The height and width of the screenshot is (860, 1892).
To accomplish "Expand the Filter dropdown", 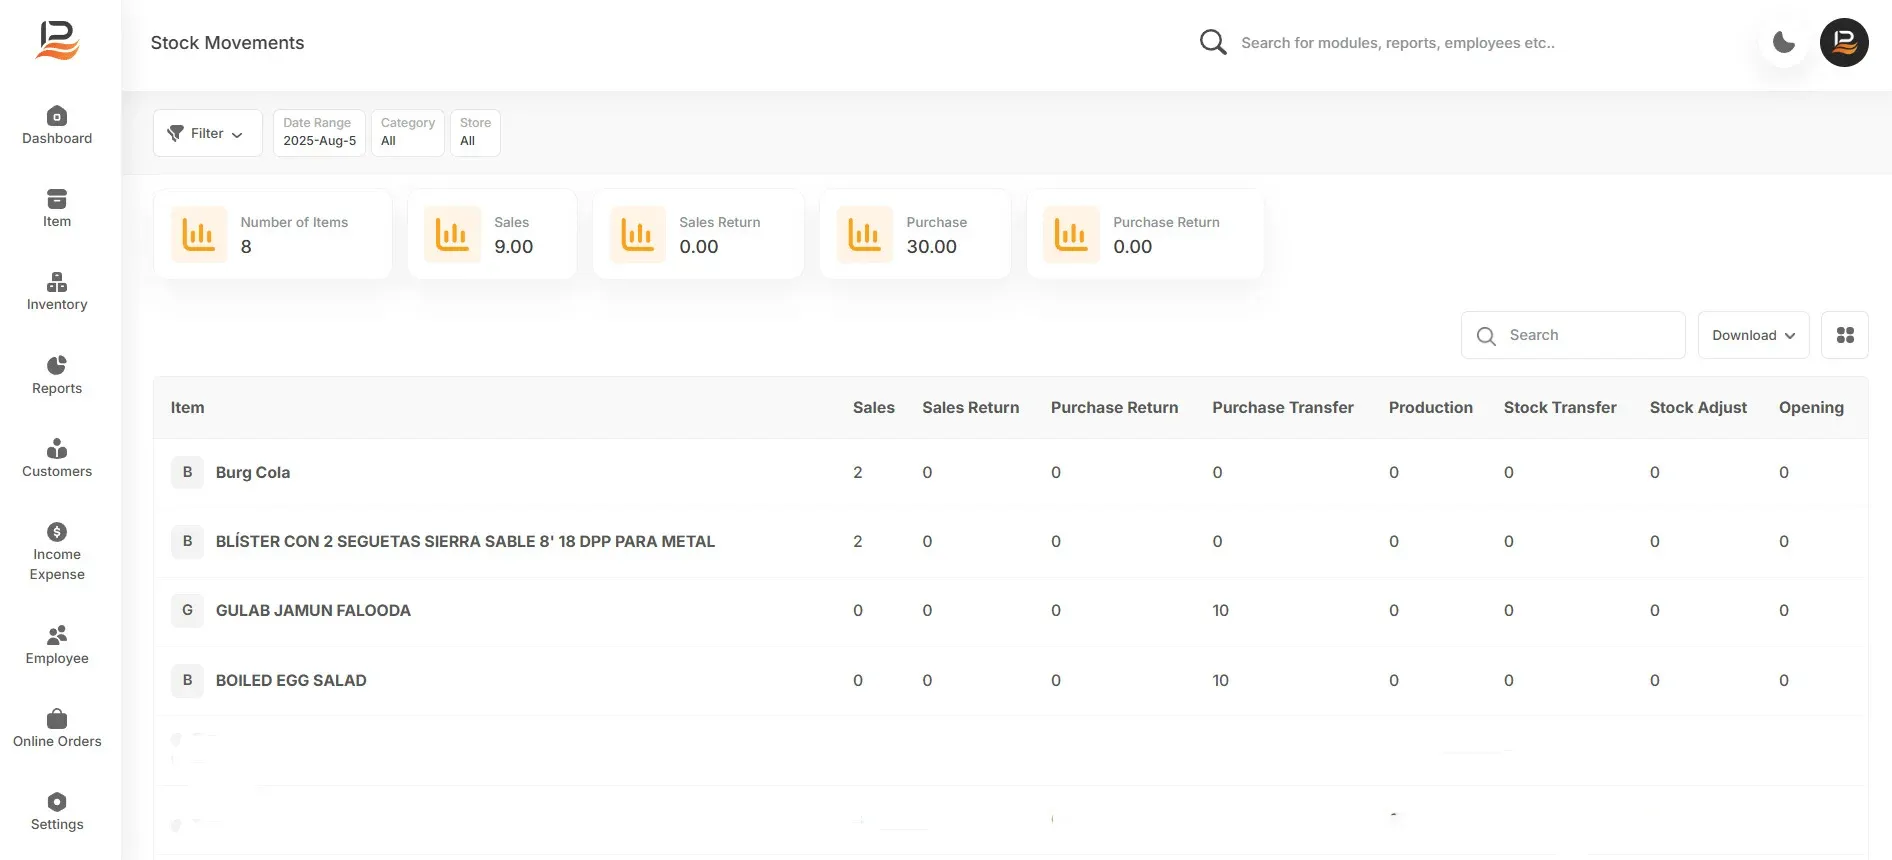I will click(x=207, y=133).
